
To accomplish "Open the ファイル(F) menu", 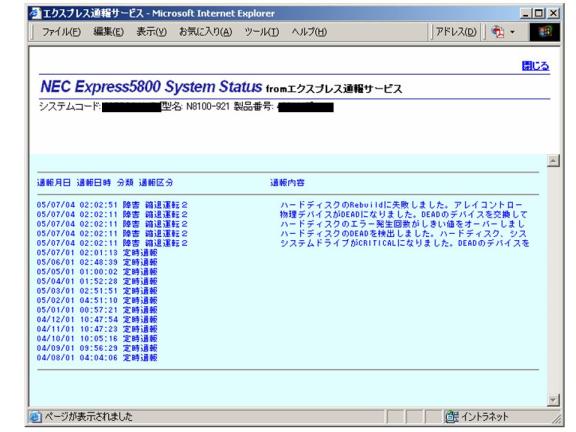I will pos(61,32).
